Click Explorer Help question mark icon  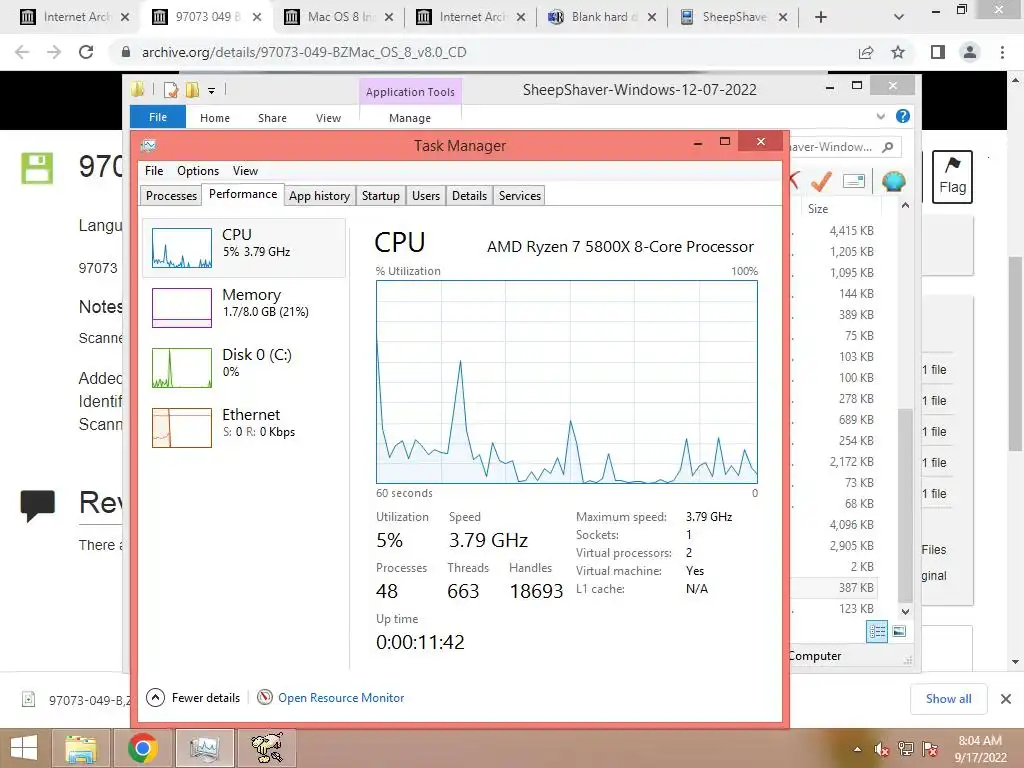pos(903,116)
